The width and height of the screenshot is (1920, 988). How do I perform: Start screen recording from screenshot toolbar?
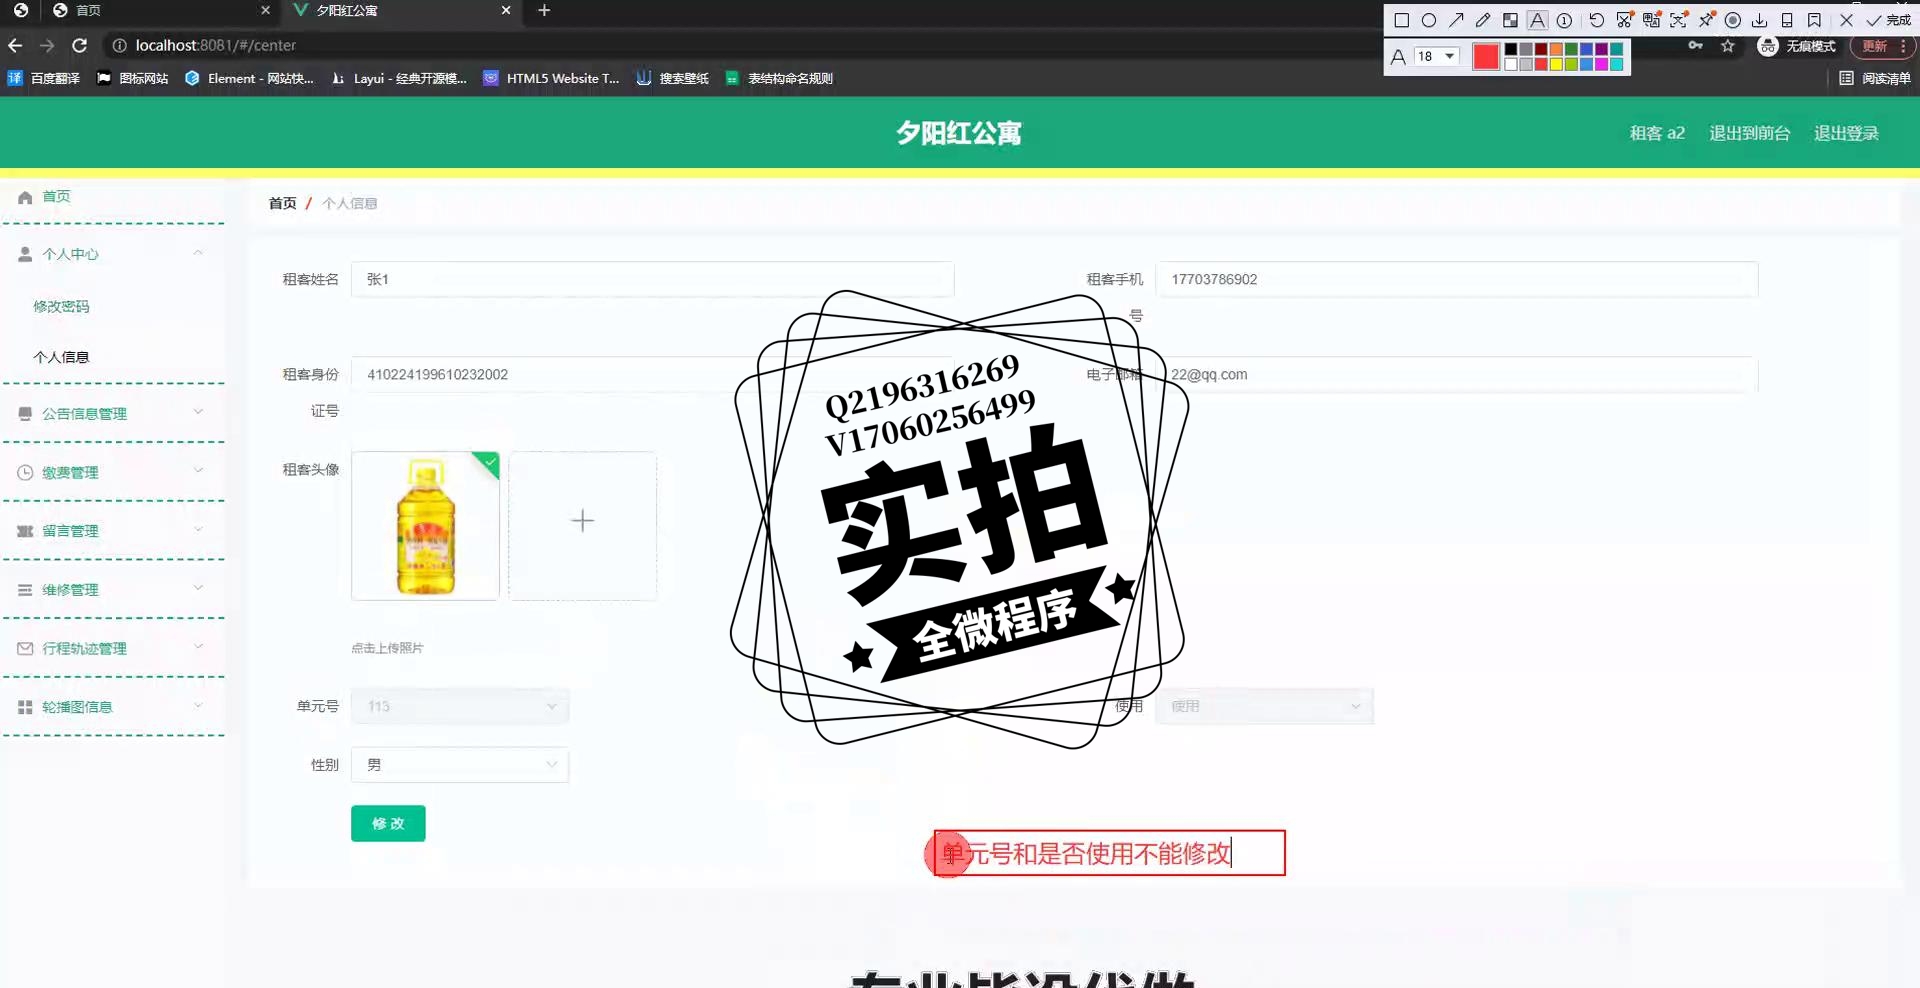click(1733, 20)
